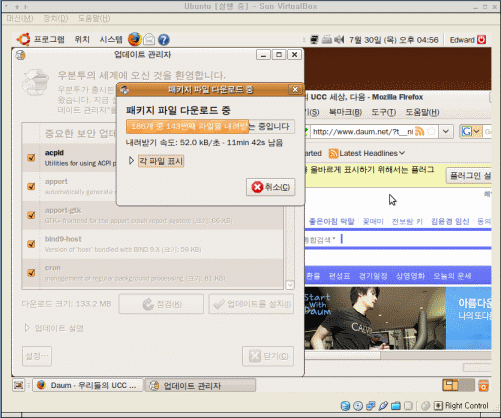Open the Edward user switcher
Image resolution: width=501 pixels, height=418 pixels.
462,40
